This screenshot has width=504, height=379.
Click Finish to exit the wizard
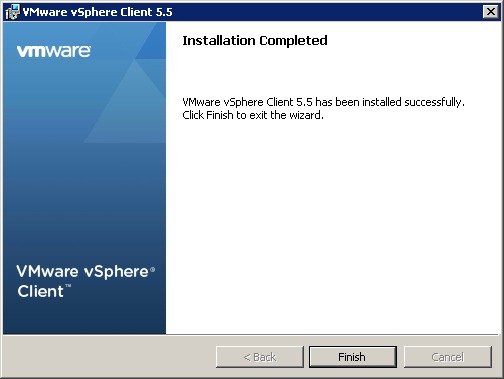coord(353,357)
